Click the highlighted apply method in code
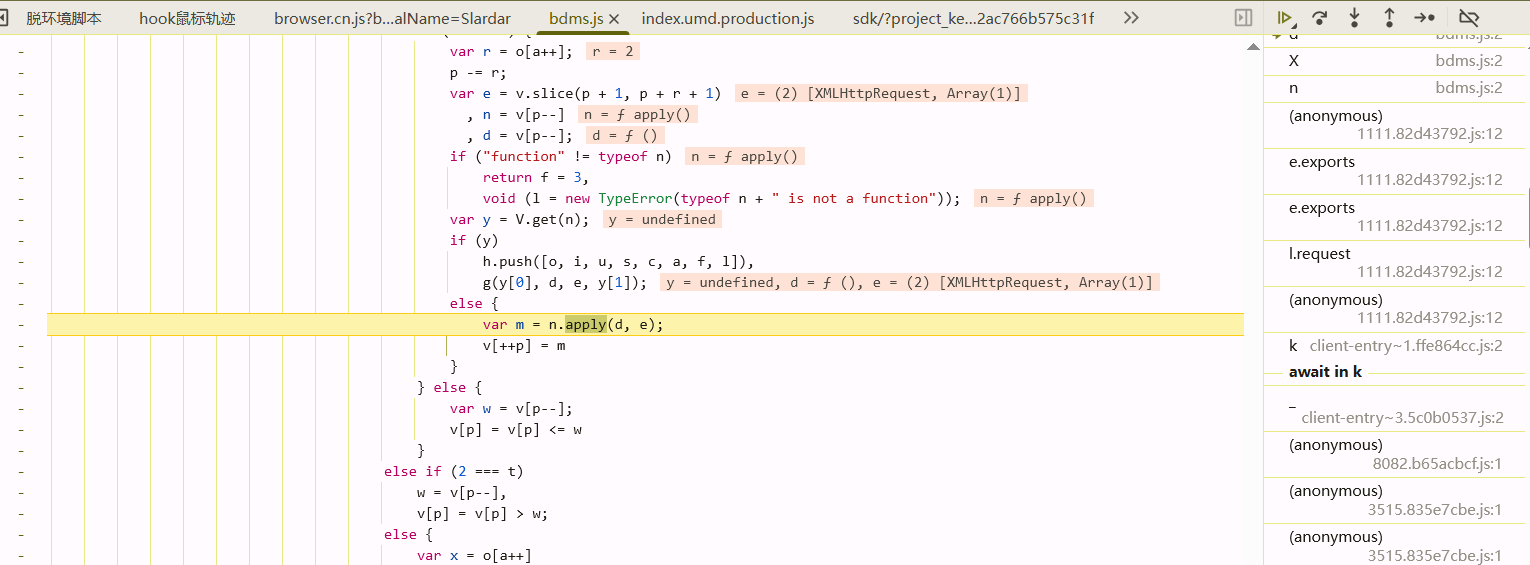 (x=585, y=324)
